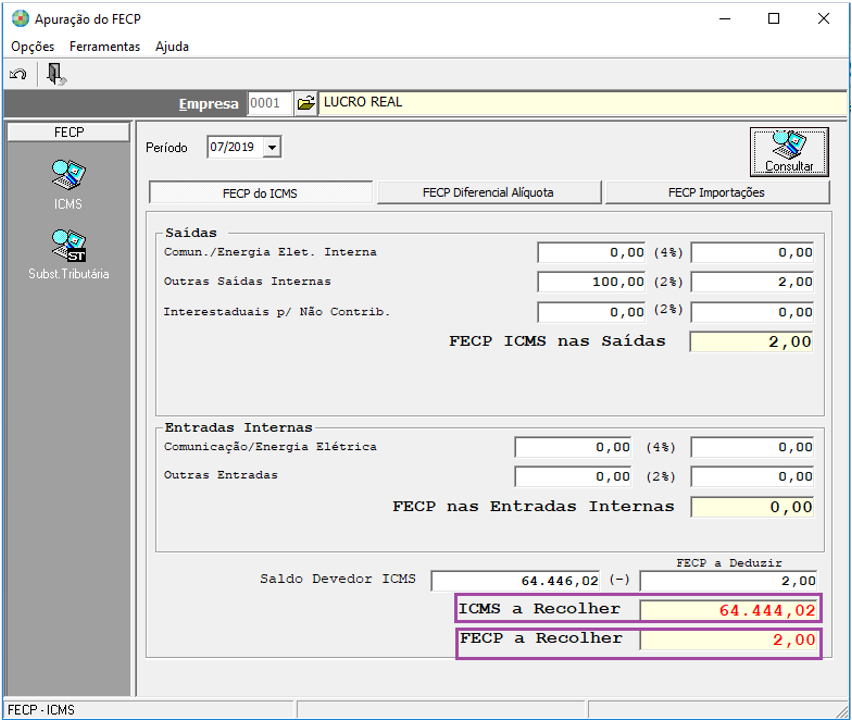The height and width of the screenshot is (723, 852).
Task: Click the FECP sidebar header button
Action: point(68,132)
